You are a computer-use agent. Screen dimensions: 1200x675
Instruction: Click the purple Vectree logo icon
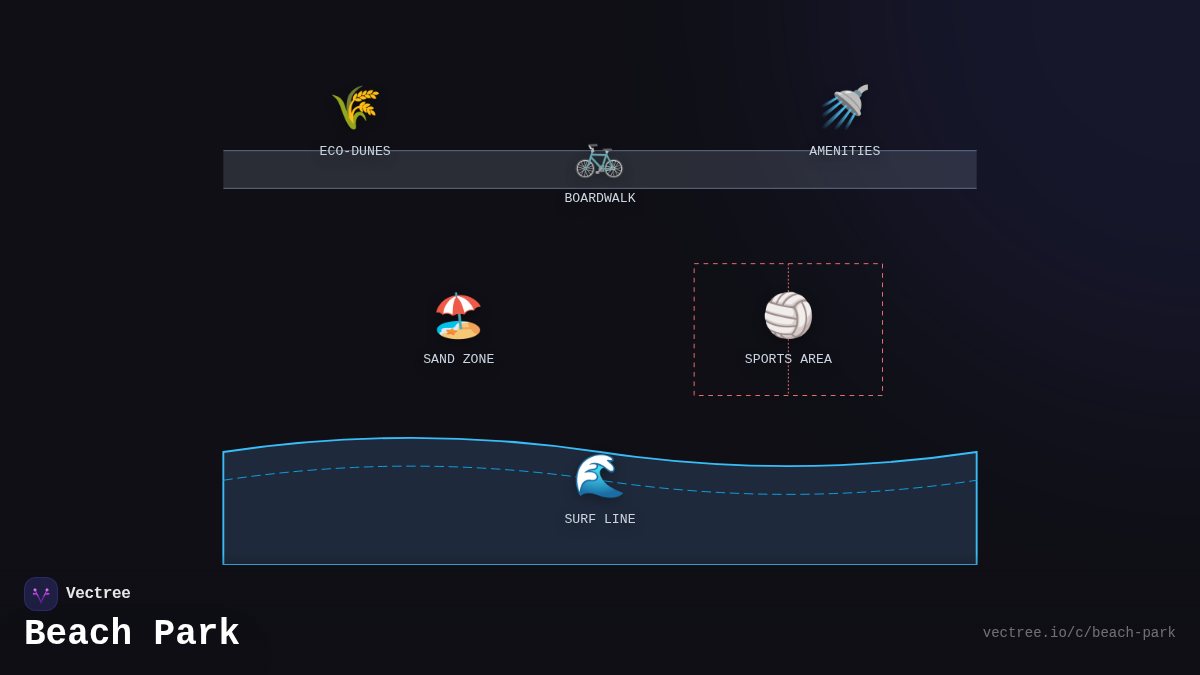click(x=41, y=594)
